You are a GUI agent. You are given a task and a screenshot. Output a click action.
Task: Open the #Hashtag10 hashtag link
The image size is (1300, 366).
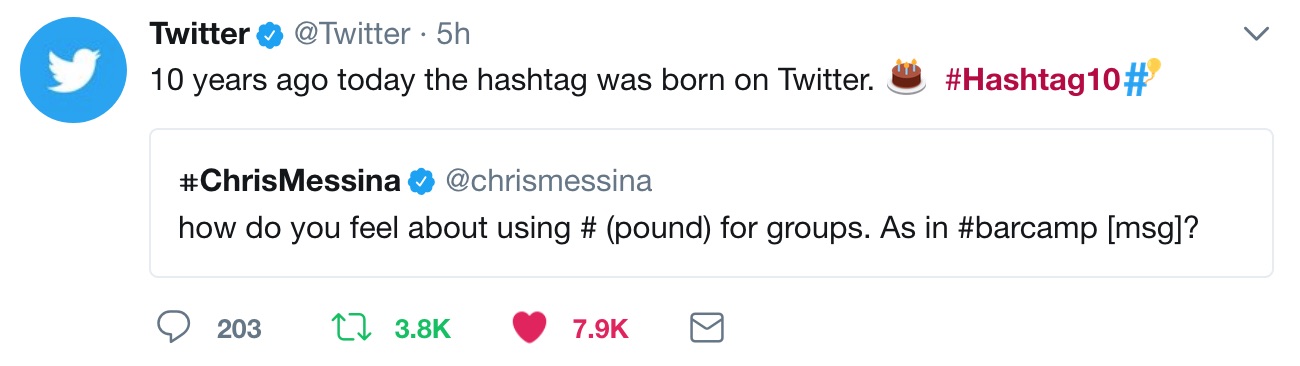[1032, 80]
